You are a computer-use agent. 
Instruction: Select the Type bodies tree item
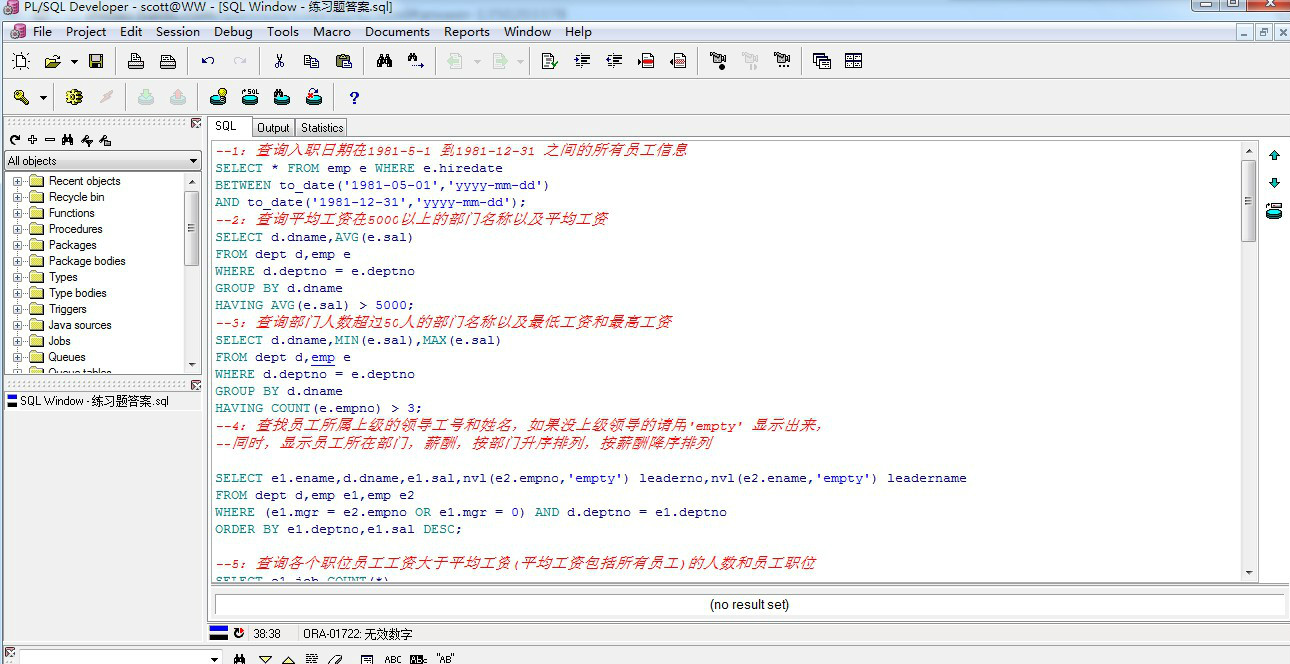77,293
